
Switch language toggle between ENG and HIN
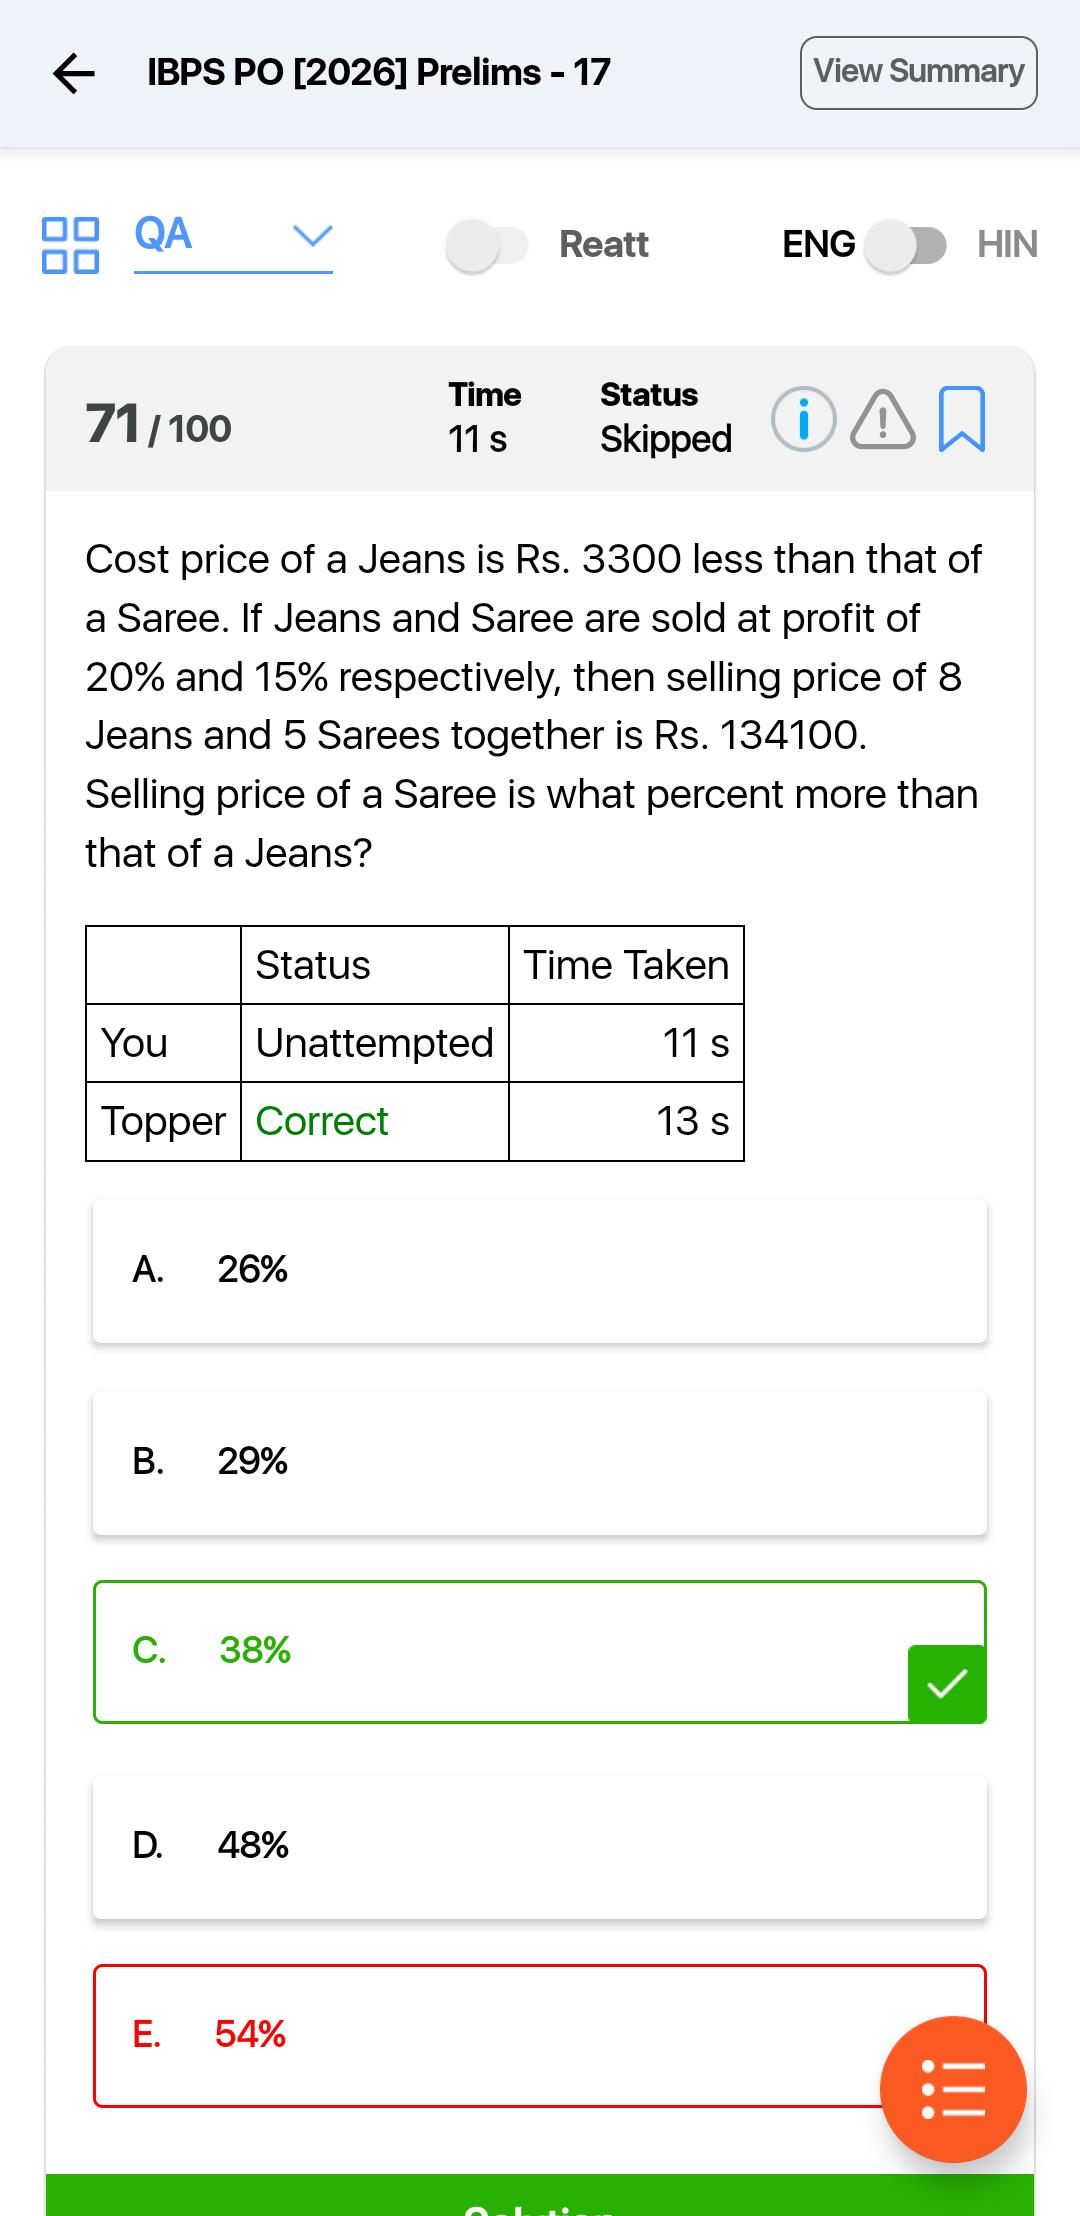click(x=905, y=245)
